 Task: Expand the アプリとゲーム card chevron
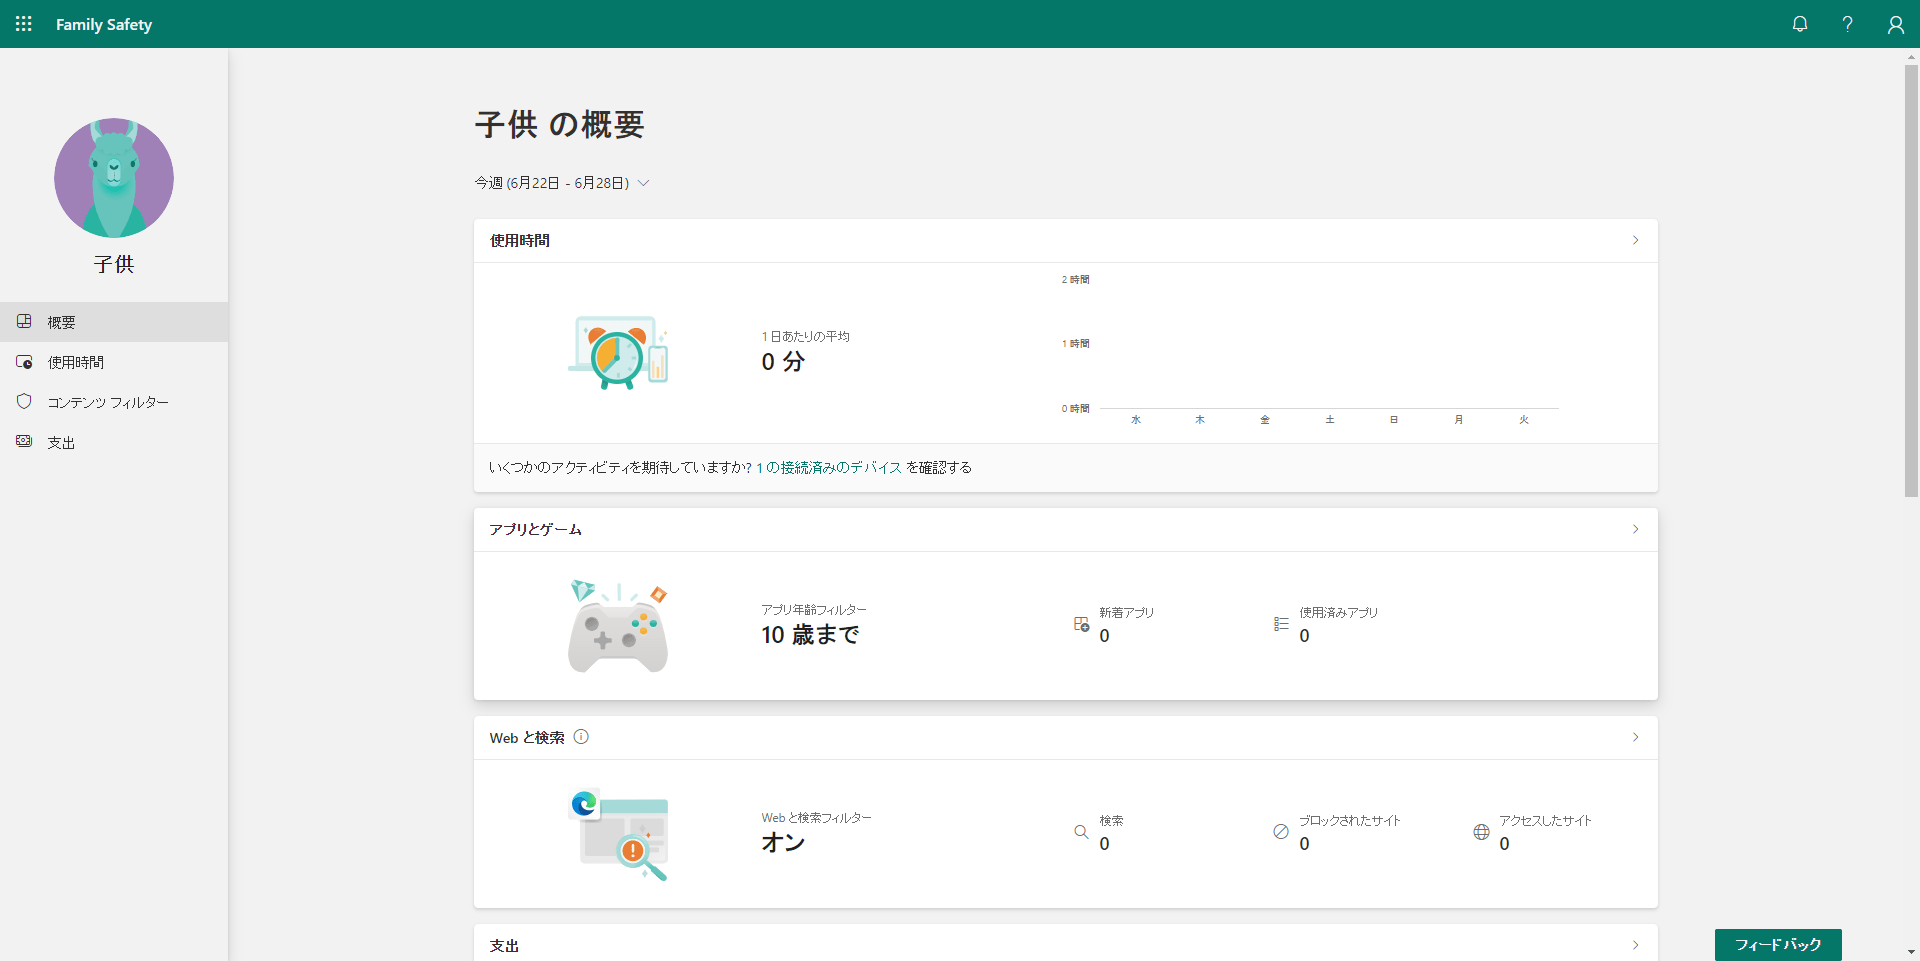[x=1636, y=529]
